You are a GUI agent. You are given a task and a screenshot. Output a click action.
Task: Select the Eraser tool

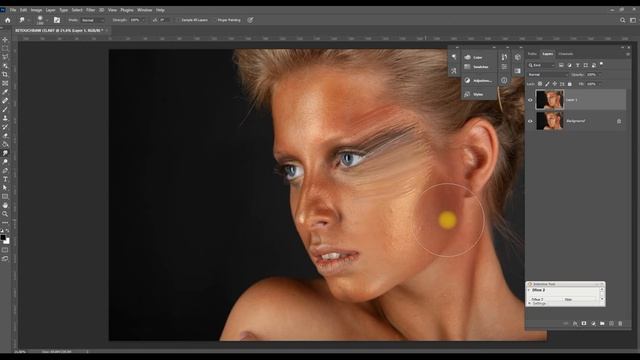pos(5,136)
